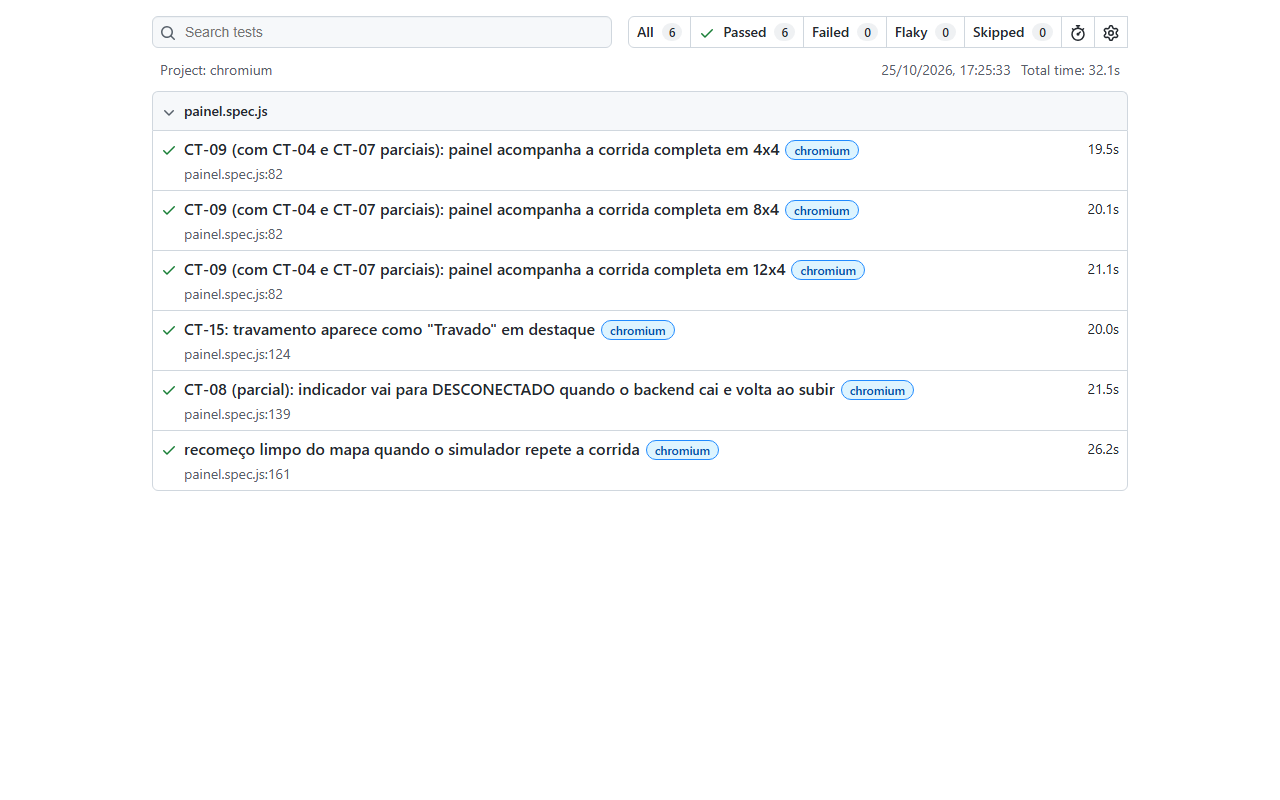Show all 6 tests filter
The height and width of the screenshot is (800, 1280).
pos(659,33)
